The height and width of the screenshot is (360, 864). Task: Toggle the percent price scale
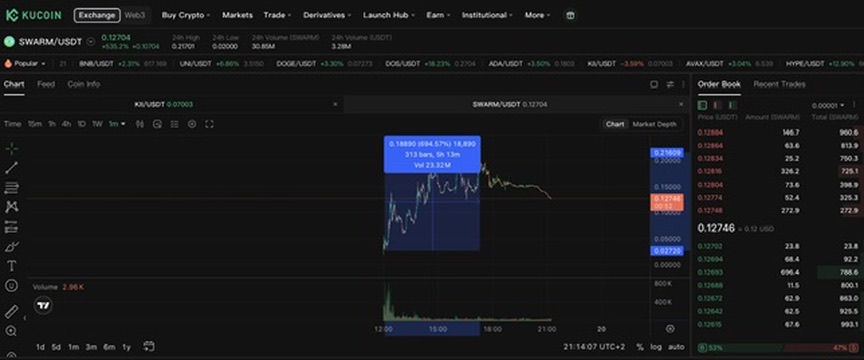(x=640, y=347)
